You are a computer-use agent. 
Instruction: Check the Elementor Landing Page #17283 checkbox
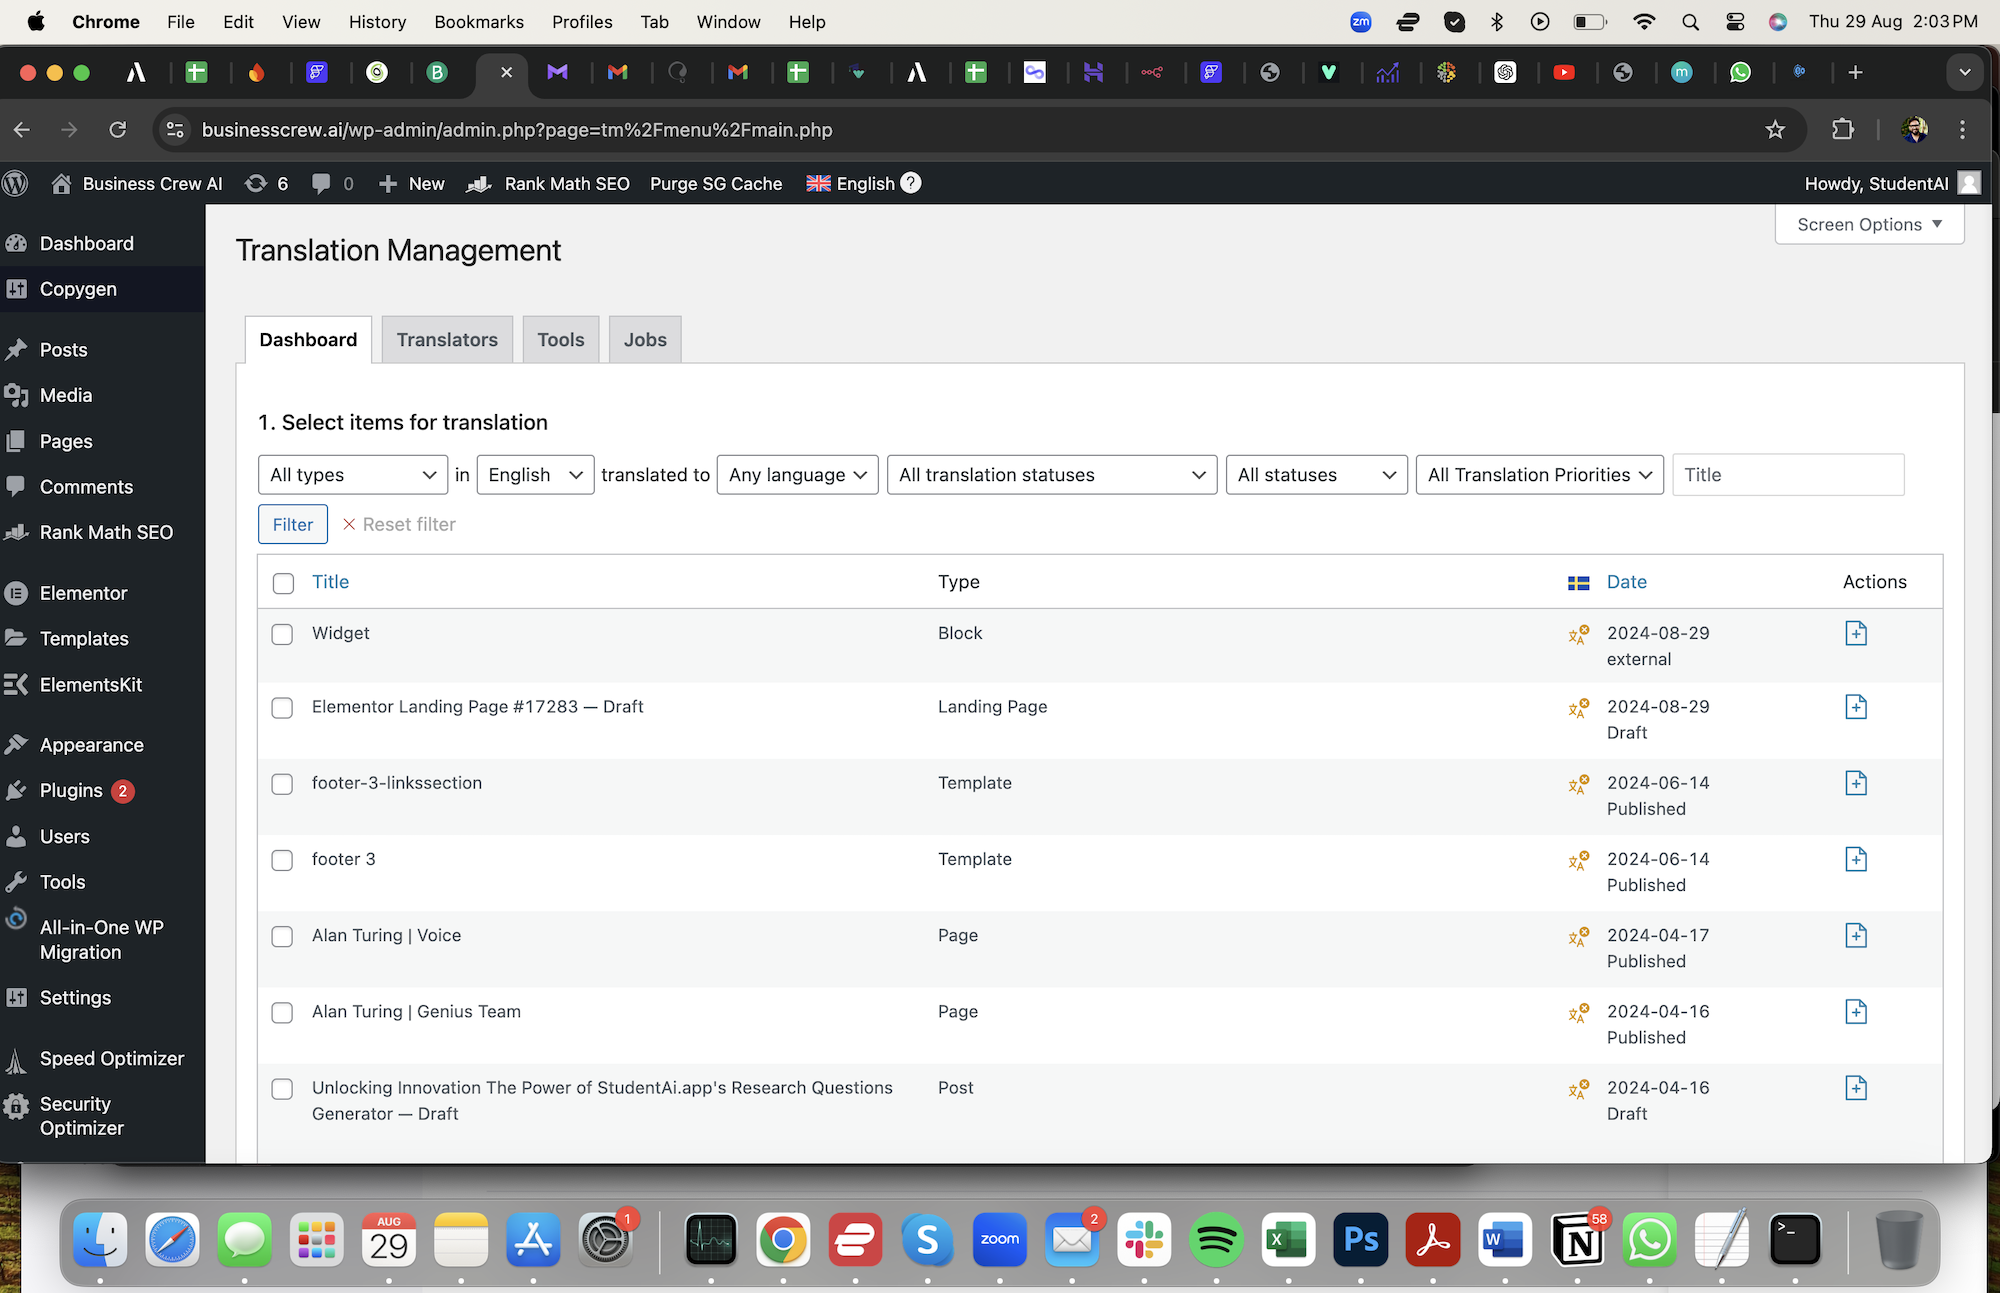(282, 708)
